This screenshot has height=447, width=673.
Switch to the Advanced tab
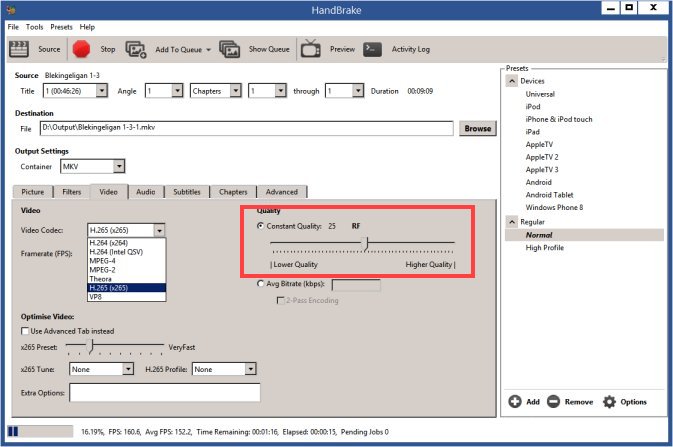tap(282, 192)
